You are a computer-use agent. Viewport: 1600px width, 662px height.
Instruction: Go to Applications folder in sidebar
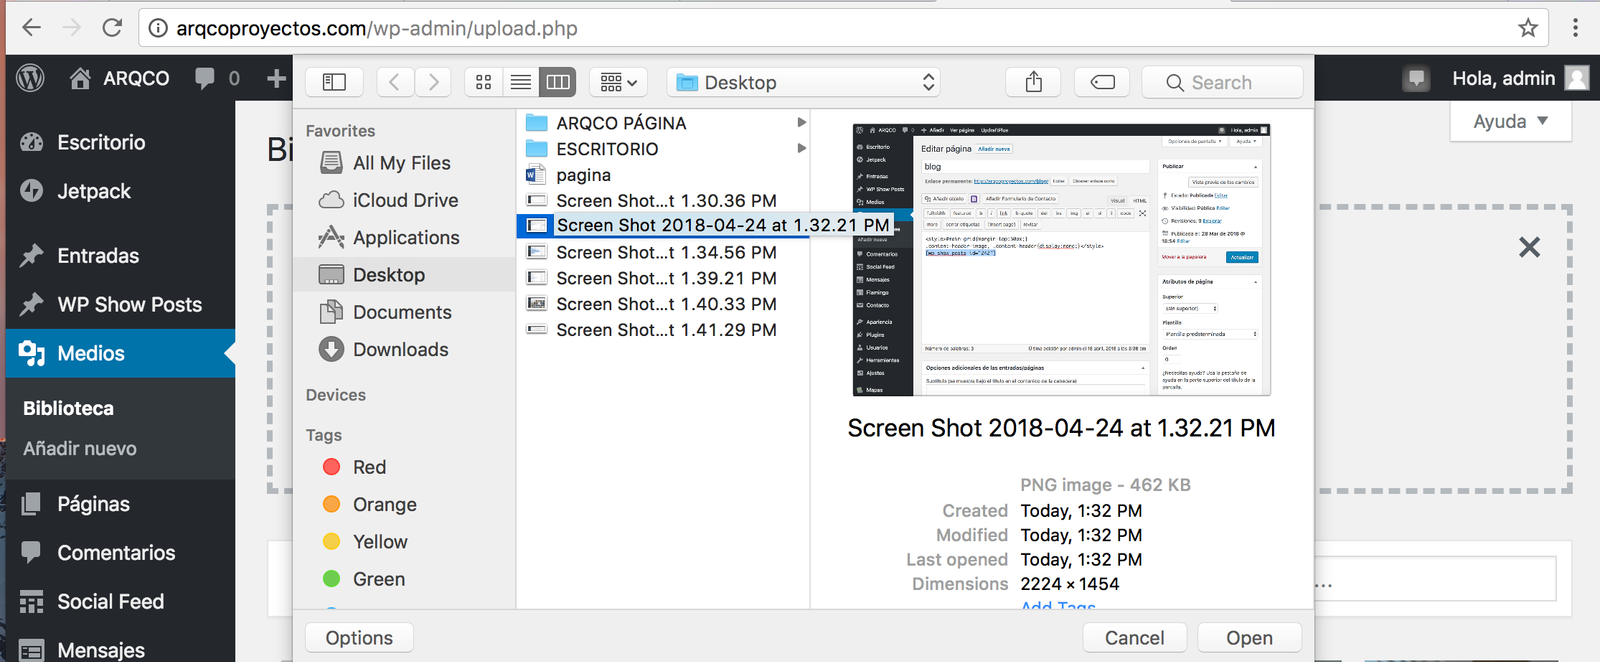coord(405,238)
